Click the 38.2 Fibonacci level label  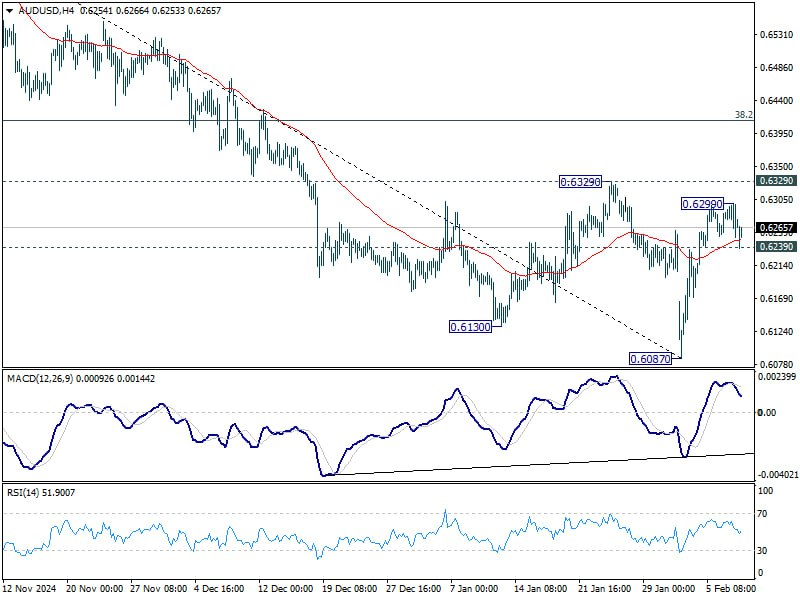[x=743, y=115]
